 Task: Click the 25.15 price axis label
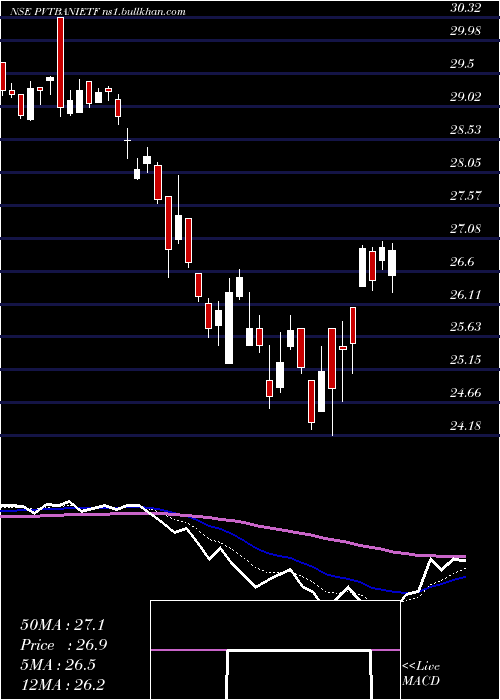point(465,360)
